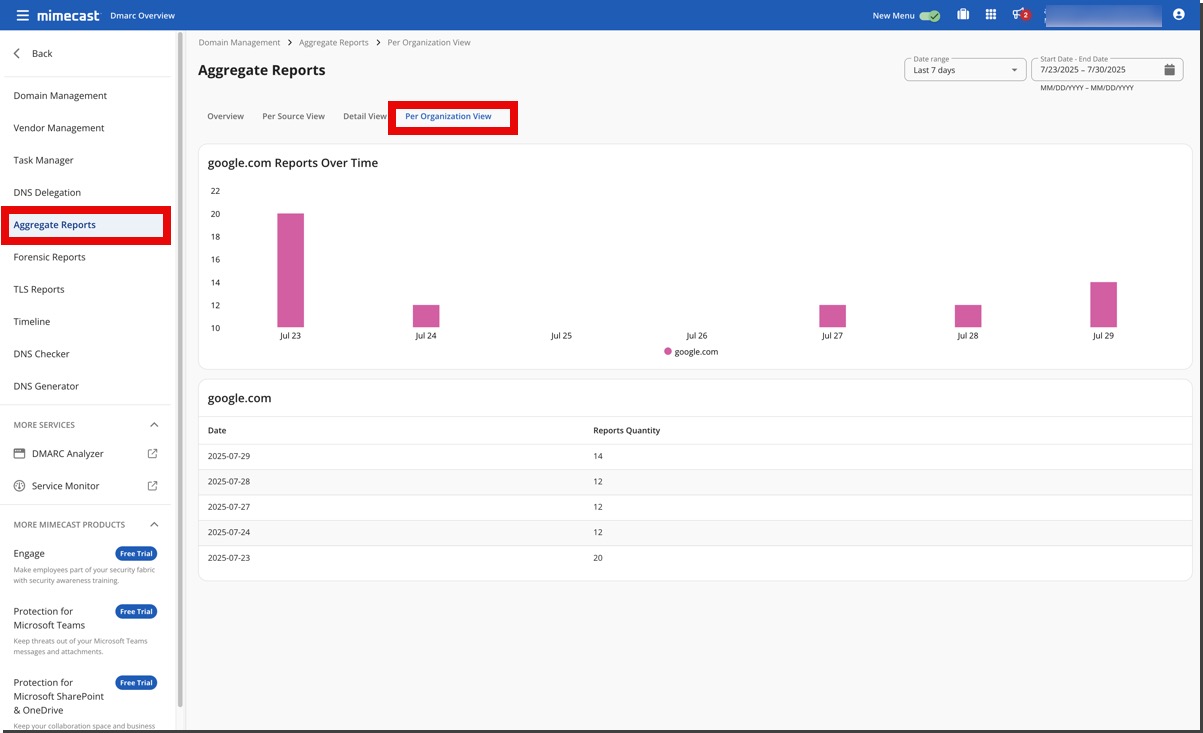
Task: Open DNS Checker in sidebar
Action: point(41,354)
